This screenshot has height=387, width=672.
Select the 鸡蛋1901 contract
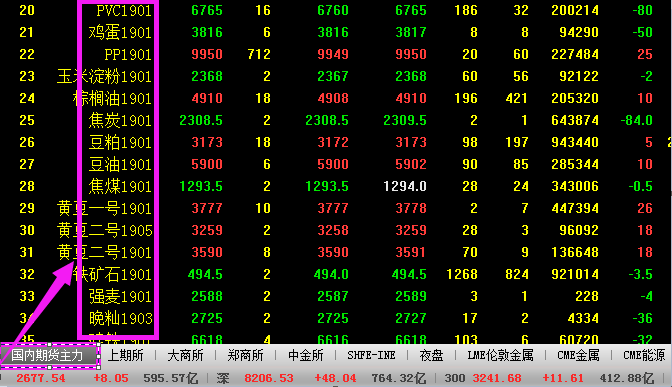coord(120,33)
